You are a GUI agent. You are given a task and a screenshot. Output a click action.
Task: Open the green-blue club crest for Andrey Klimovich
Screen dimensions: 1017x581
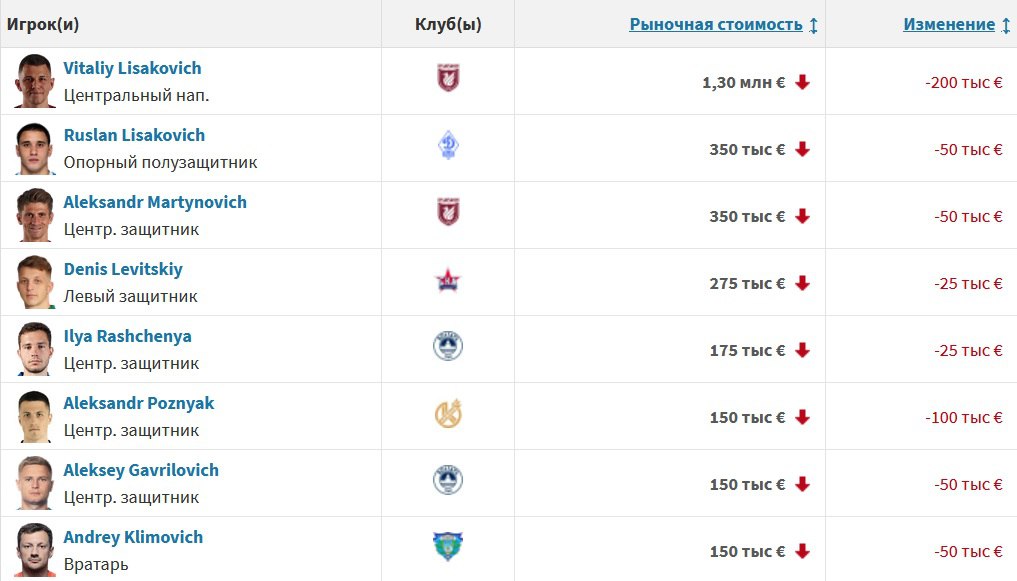point(448,546)
